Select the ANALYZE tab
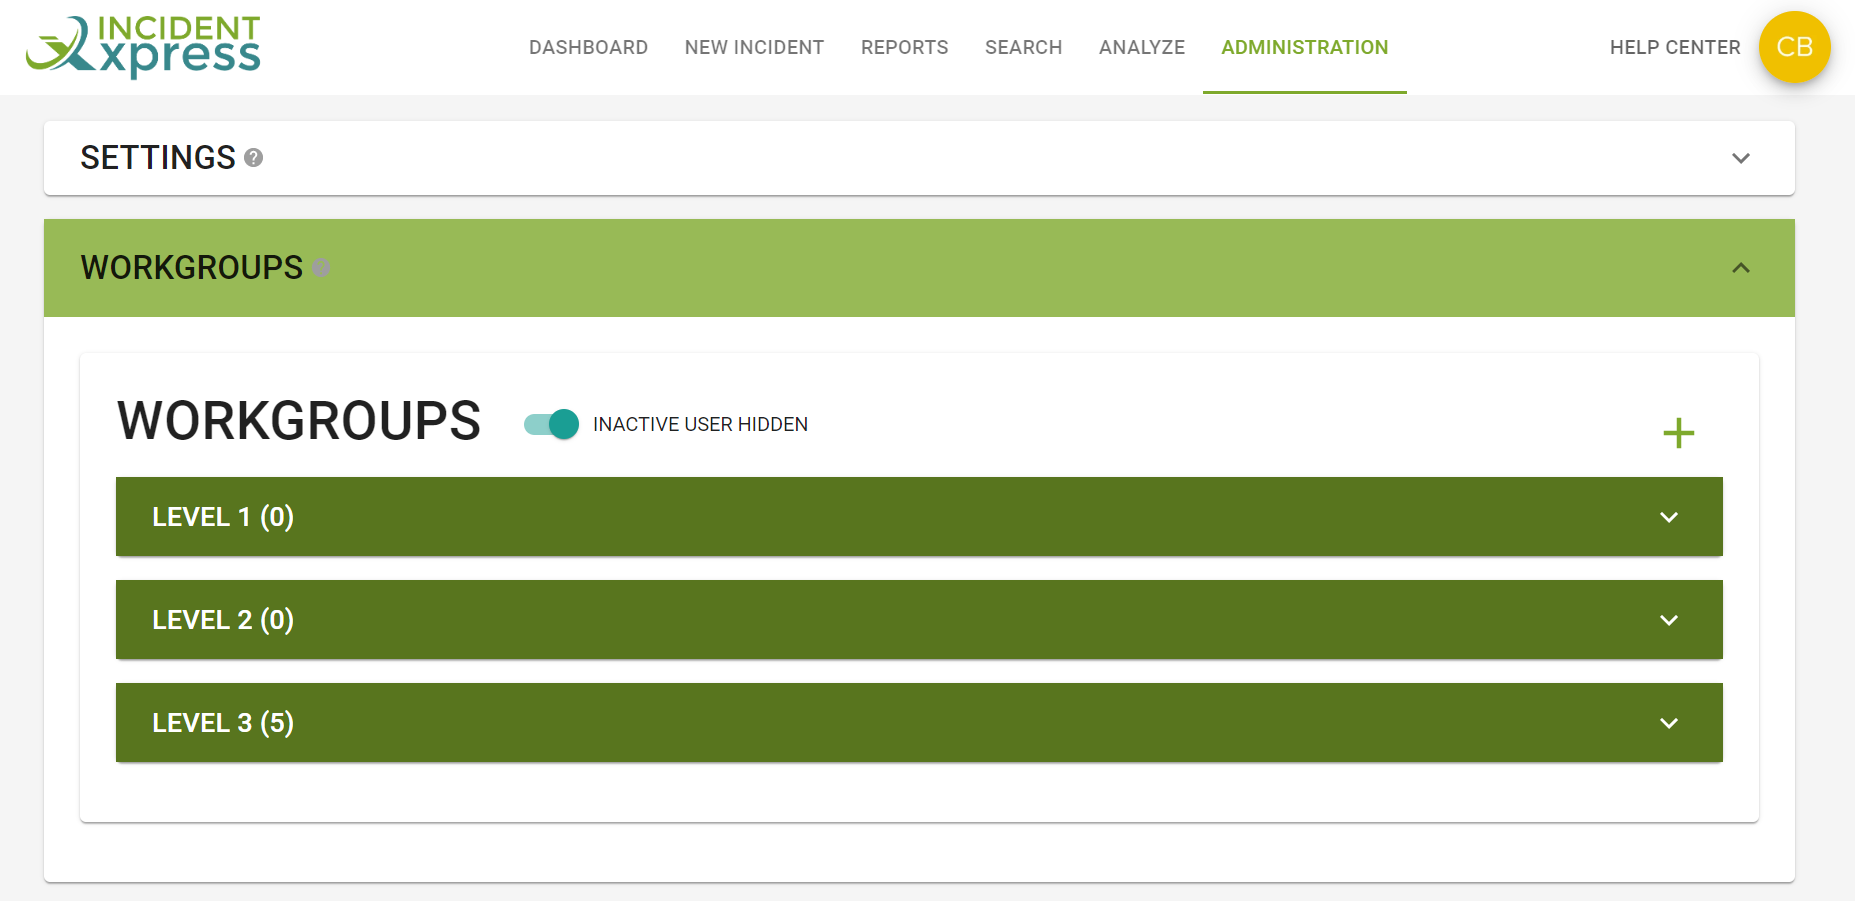Screen dimensions: 1855x901 pos(1141,47)
